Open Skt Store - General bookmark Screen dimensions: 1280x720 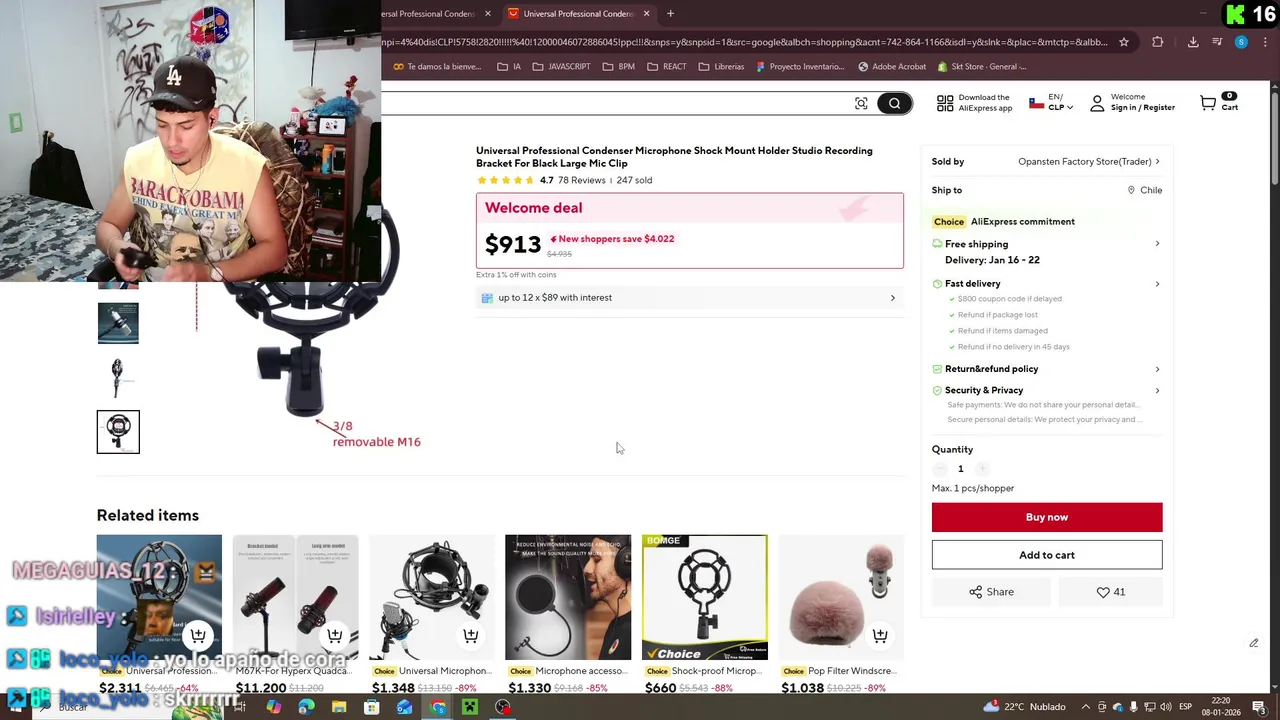point(982,66)
